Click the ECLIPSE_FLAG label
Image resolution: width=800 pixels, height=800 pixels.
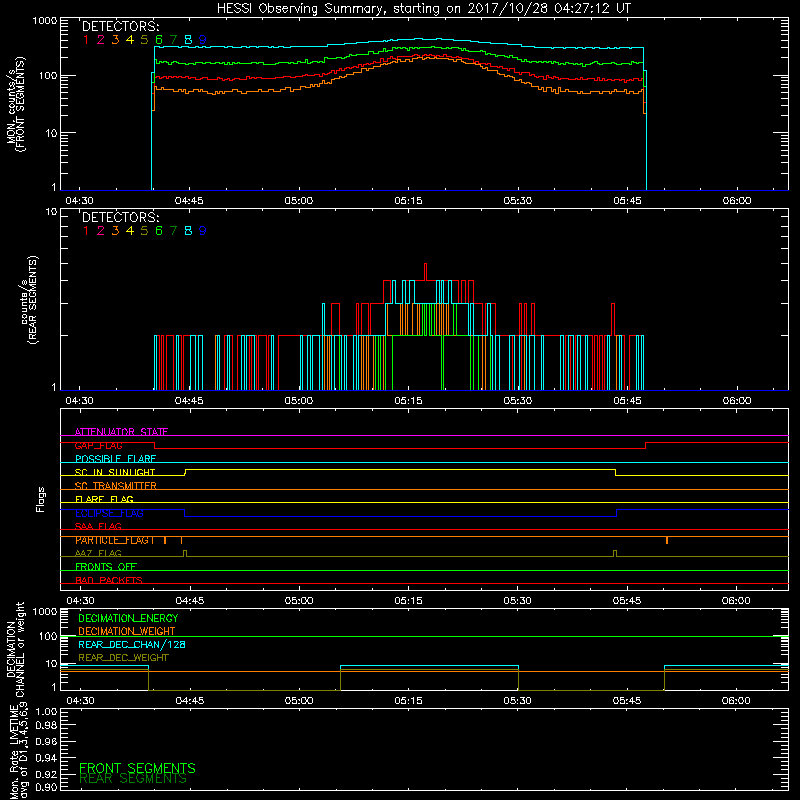click(x=109, y=513)
